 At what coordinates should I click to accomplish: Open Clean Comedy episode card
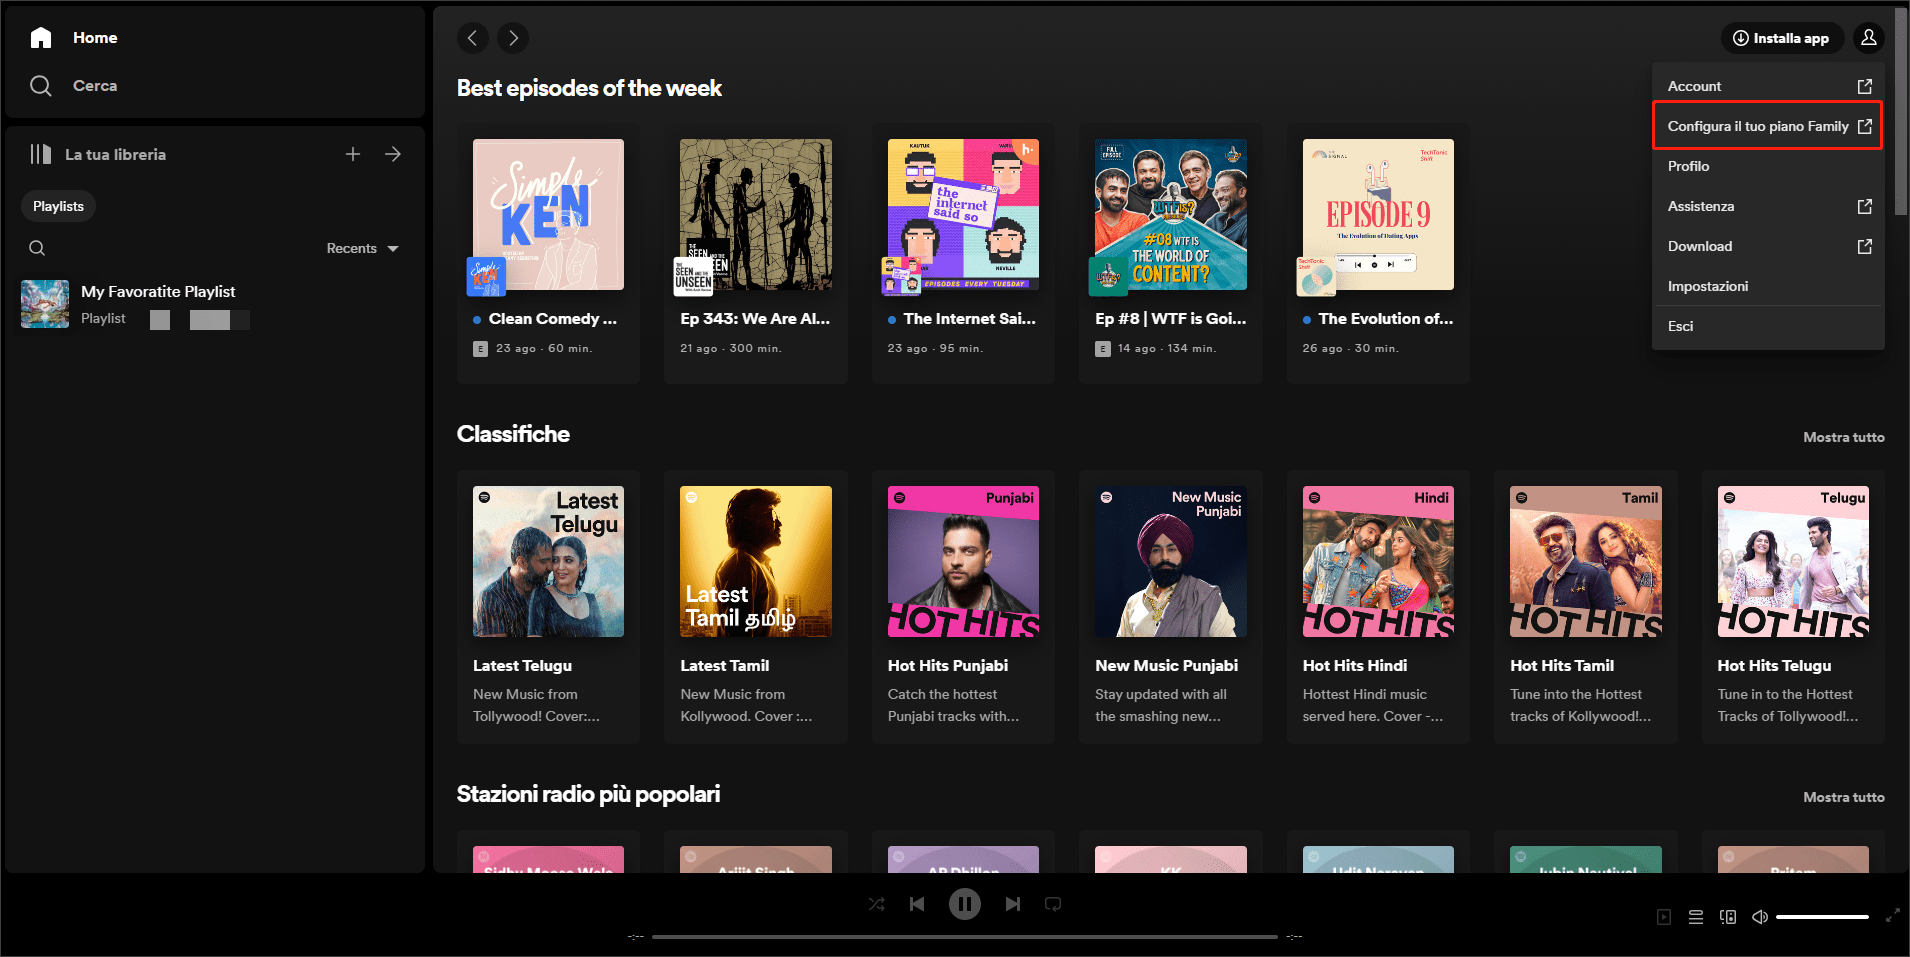pyautogui.click(x=548, y=253)
